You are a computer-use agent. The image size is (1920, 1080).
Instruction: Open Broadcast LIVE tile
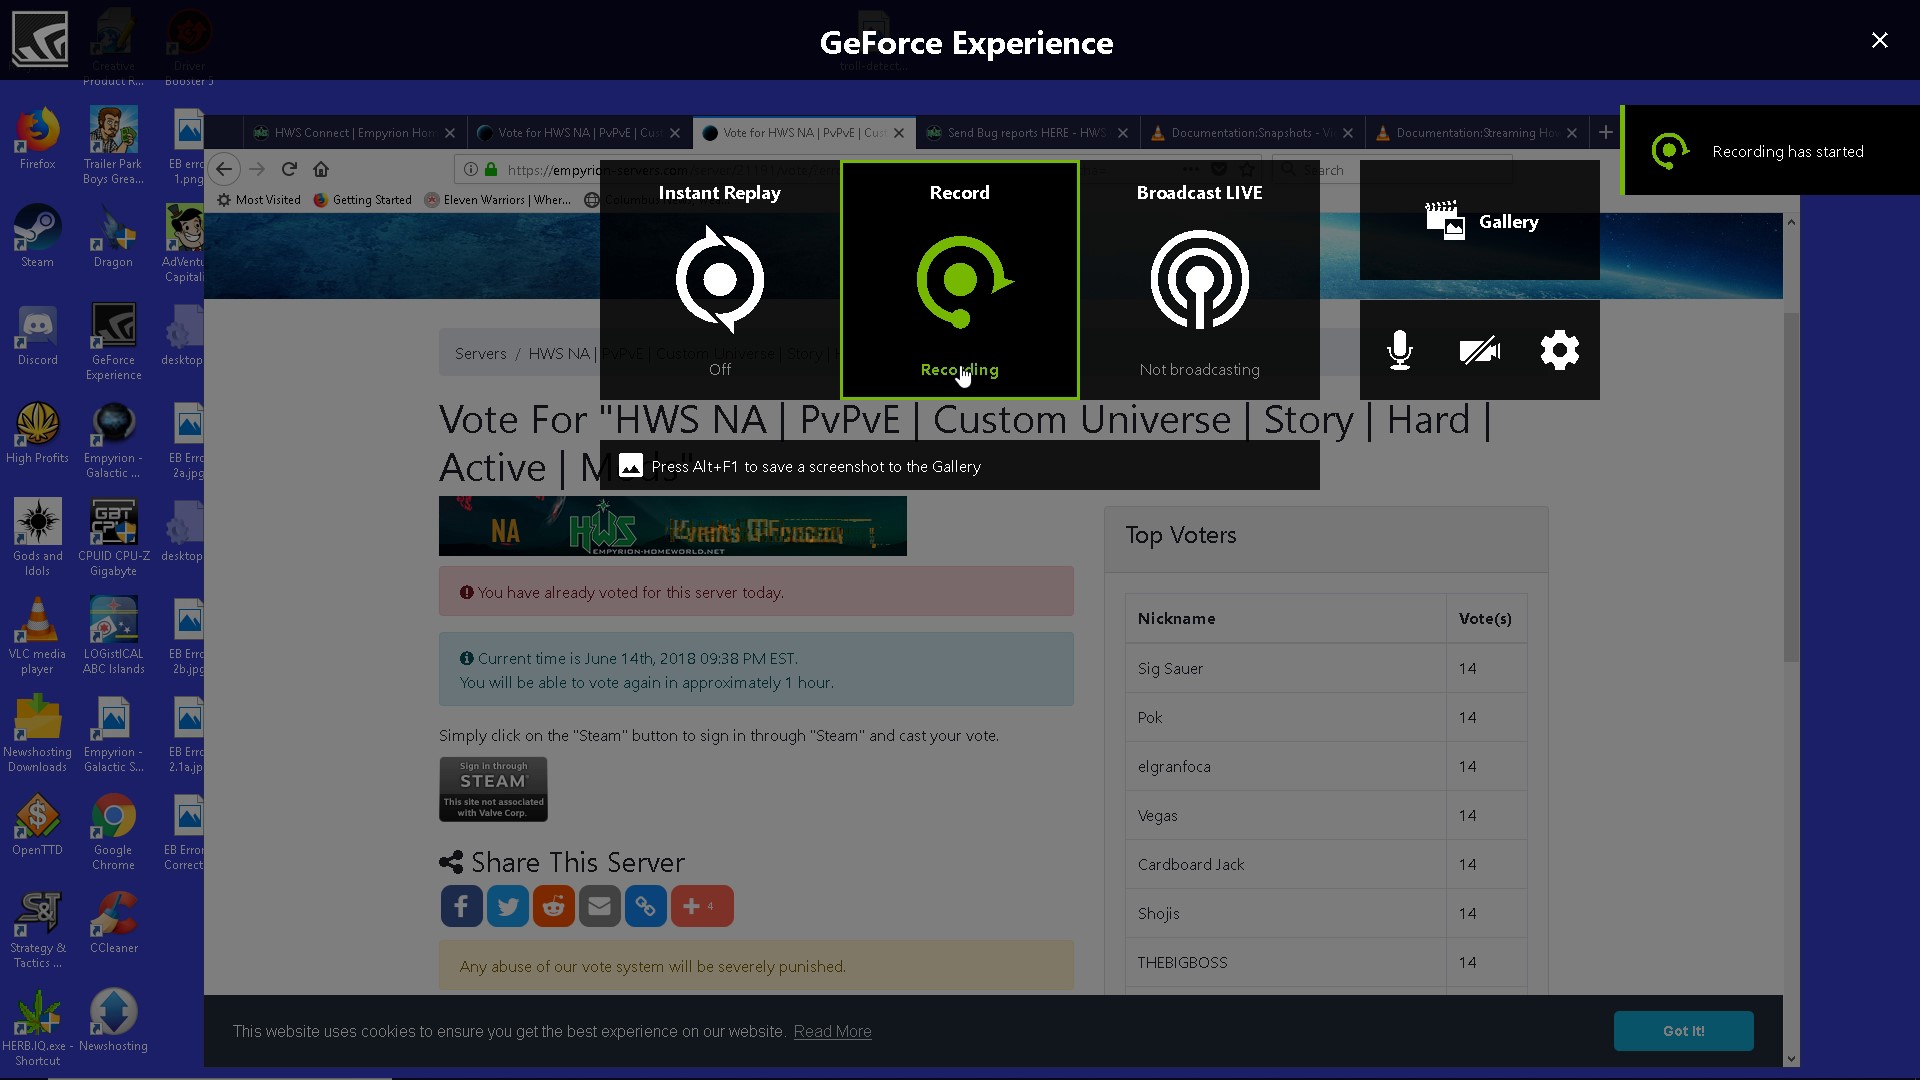pos(1200,280)
